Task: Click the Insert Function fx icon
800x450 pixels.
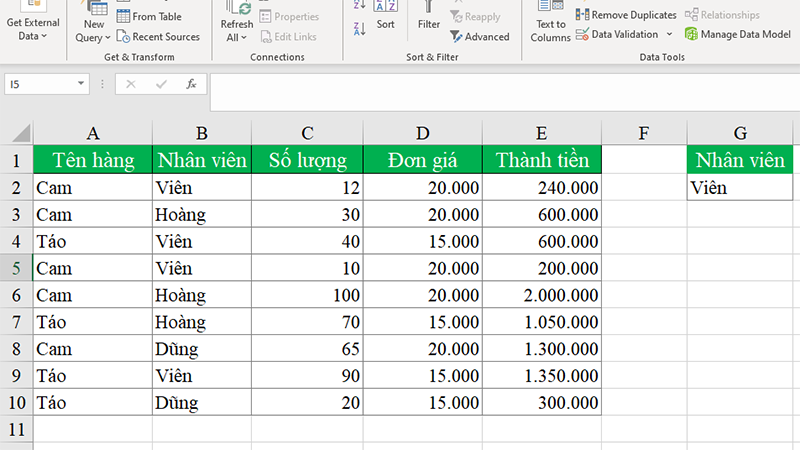Action: (x=191, y=84)
